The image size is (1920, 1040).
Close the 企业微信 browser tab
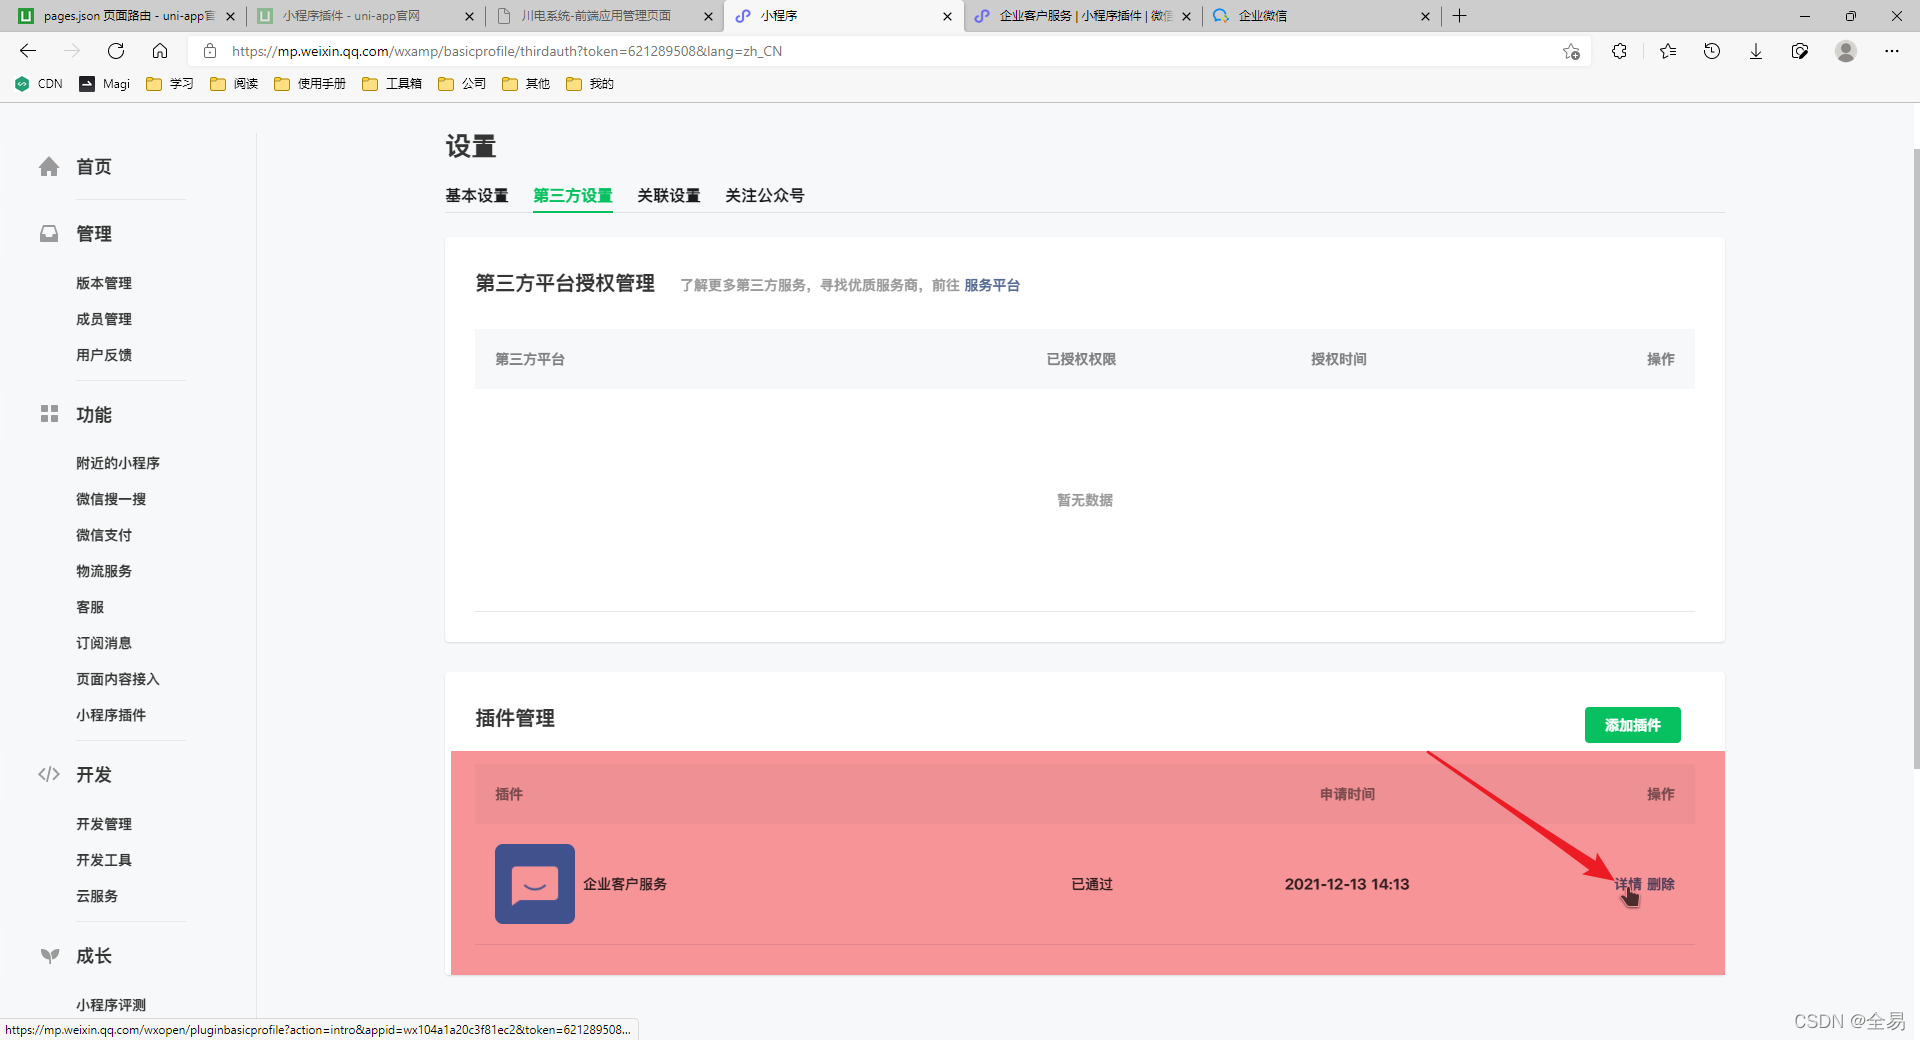[1425, 16]
